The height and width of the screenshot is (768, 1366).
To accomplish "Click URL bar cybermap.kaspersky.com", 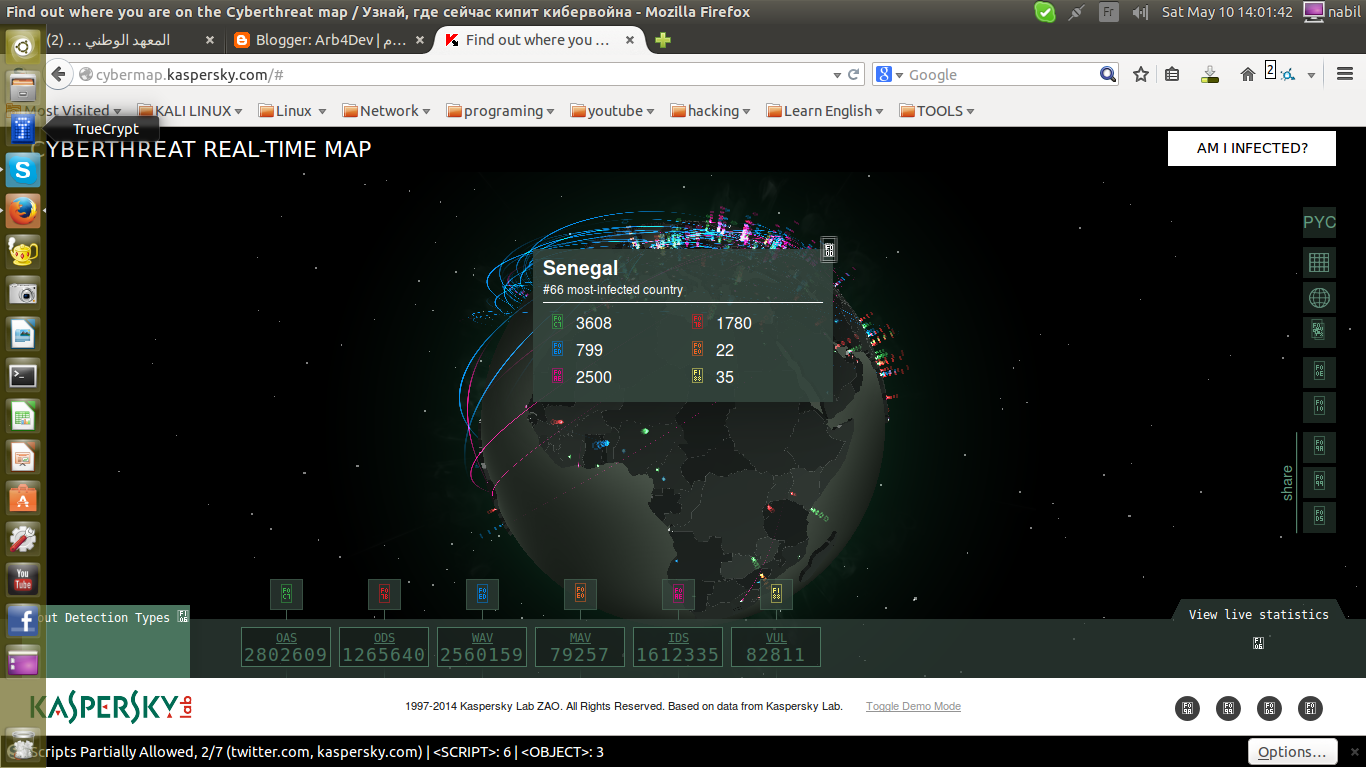I will coord(455,75).
